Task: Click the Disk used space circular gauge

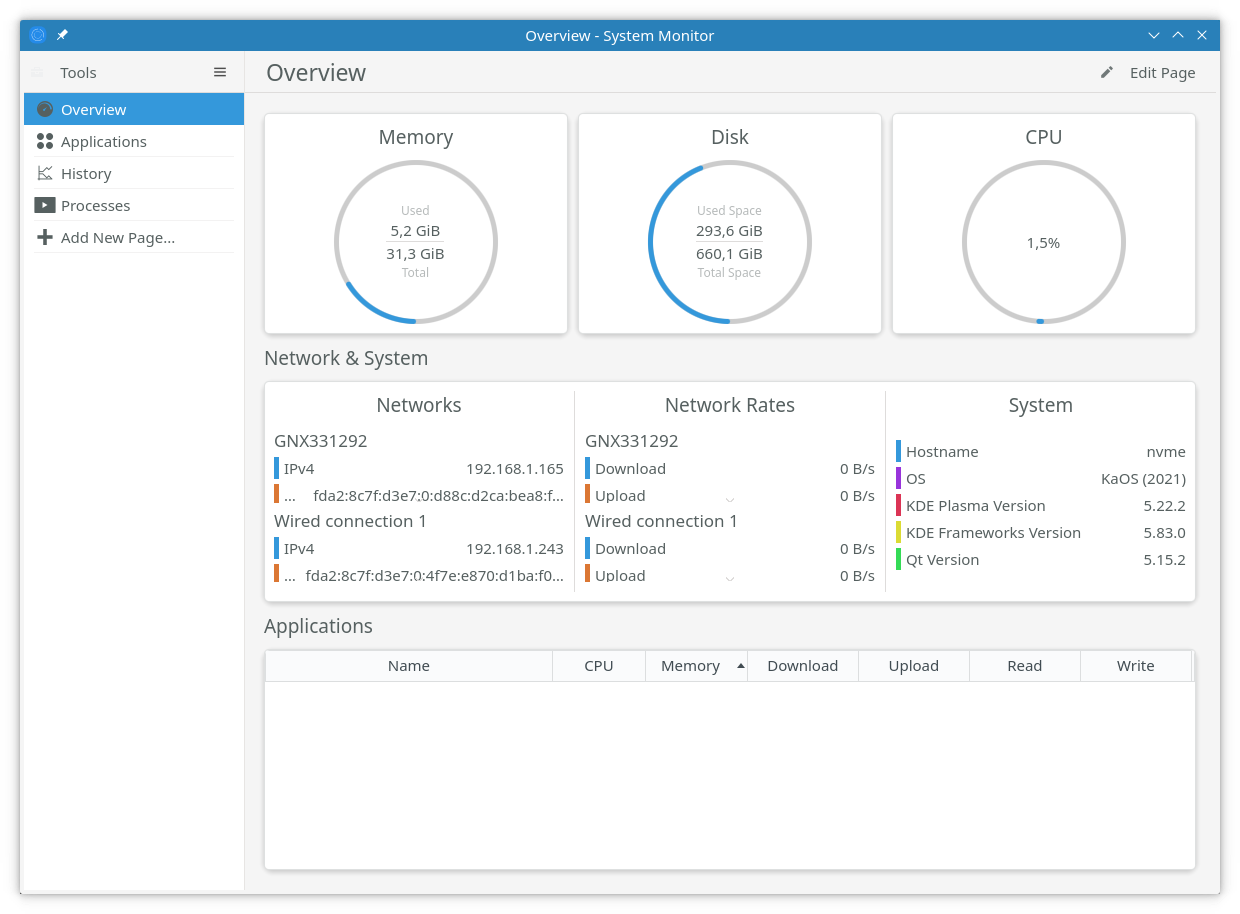Action: tap(729, 242)
